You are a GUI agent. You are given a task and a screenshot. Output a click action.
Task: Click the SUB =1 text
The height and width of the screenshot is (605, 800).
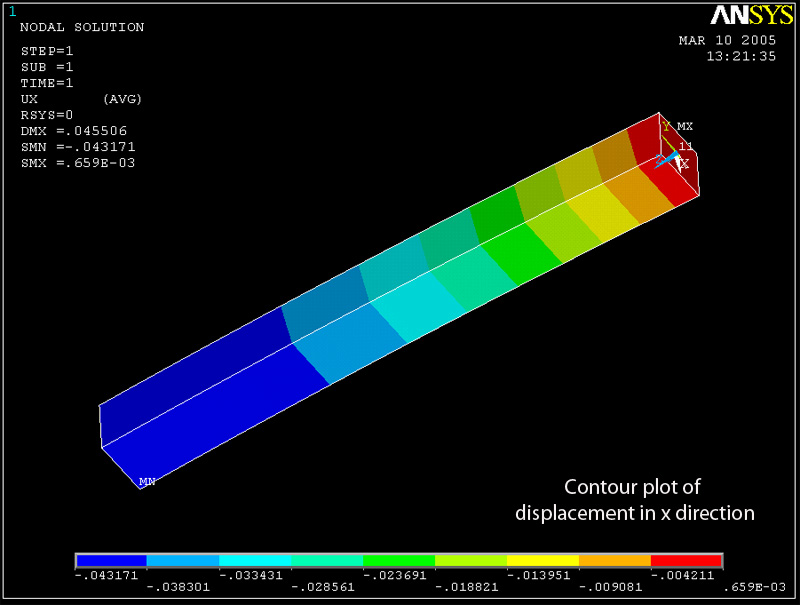[x=47, y=67]
